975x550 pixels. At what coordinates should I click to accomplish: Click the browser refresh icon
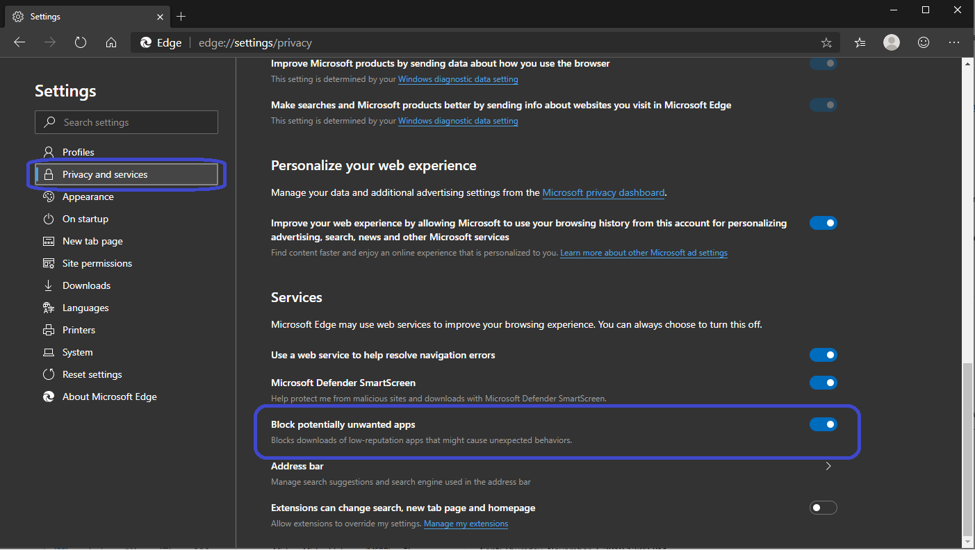[x=80, y=43]
